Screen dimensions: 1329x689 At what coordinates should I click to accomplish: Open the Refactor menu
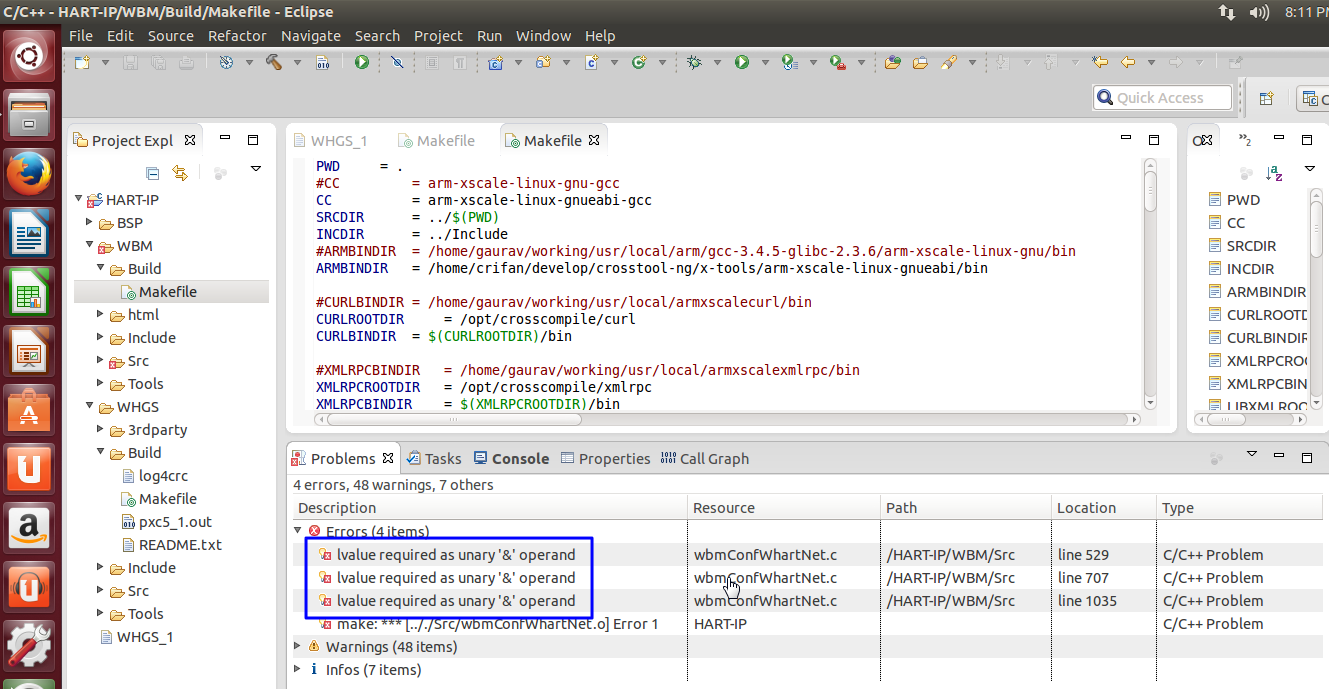pyautogui.click(x=237, y=36)
